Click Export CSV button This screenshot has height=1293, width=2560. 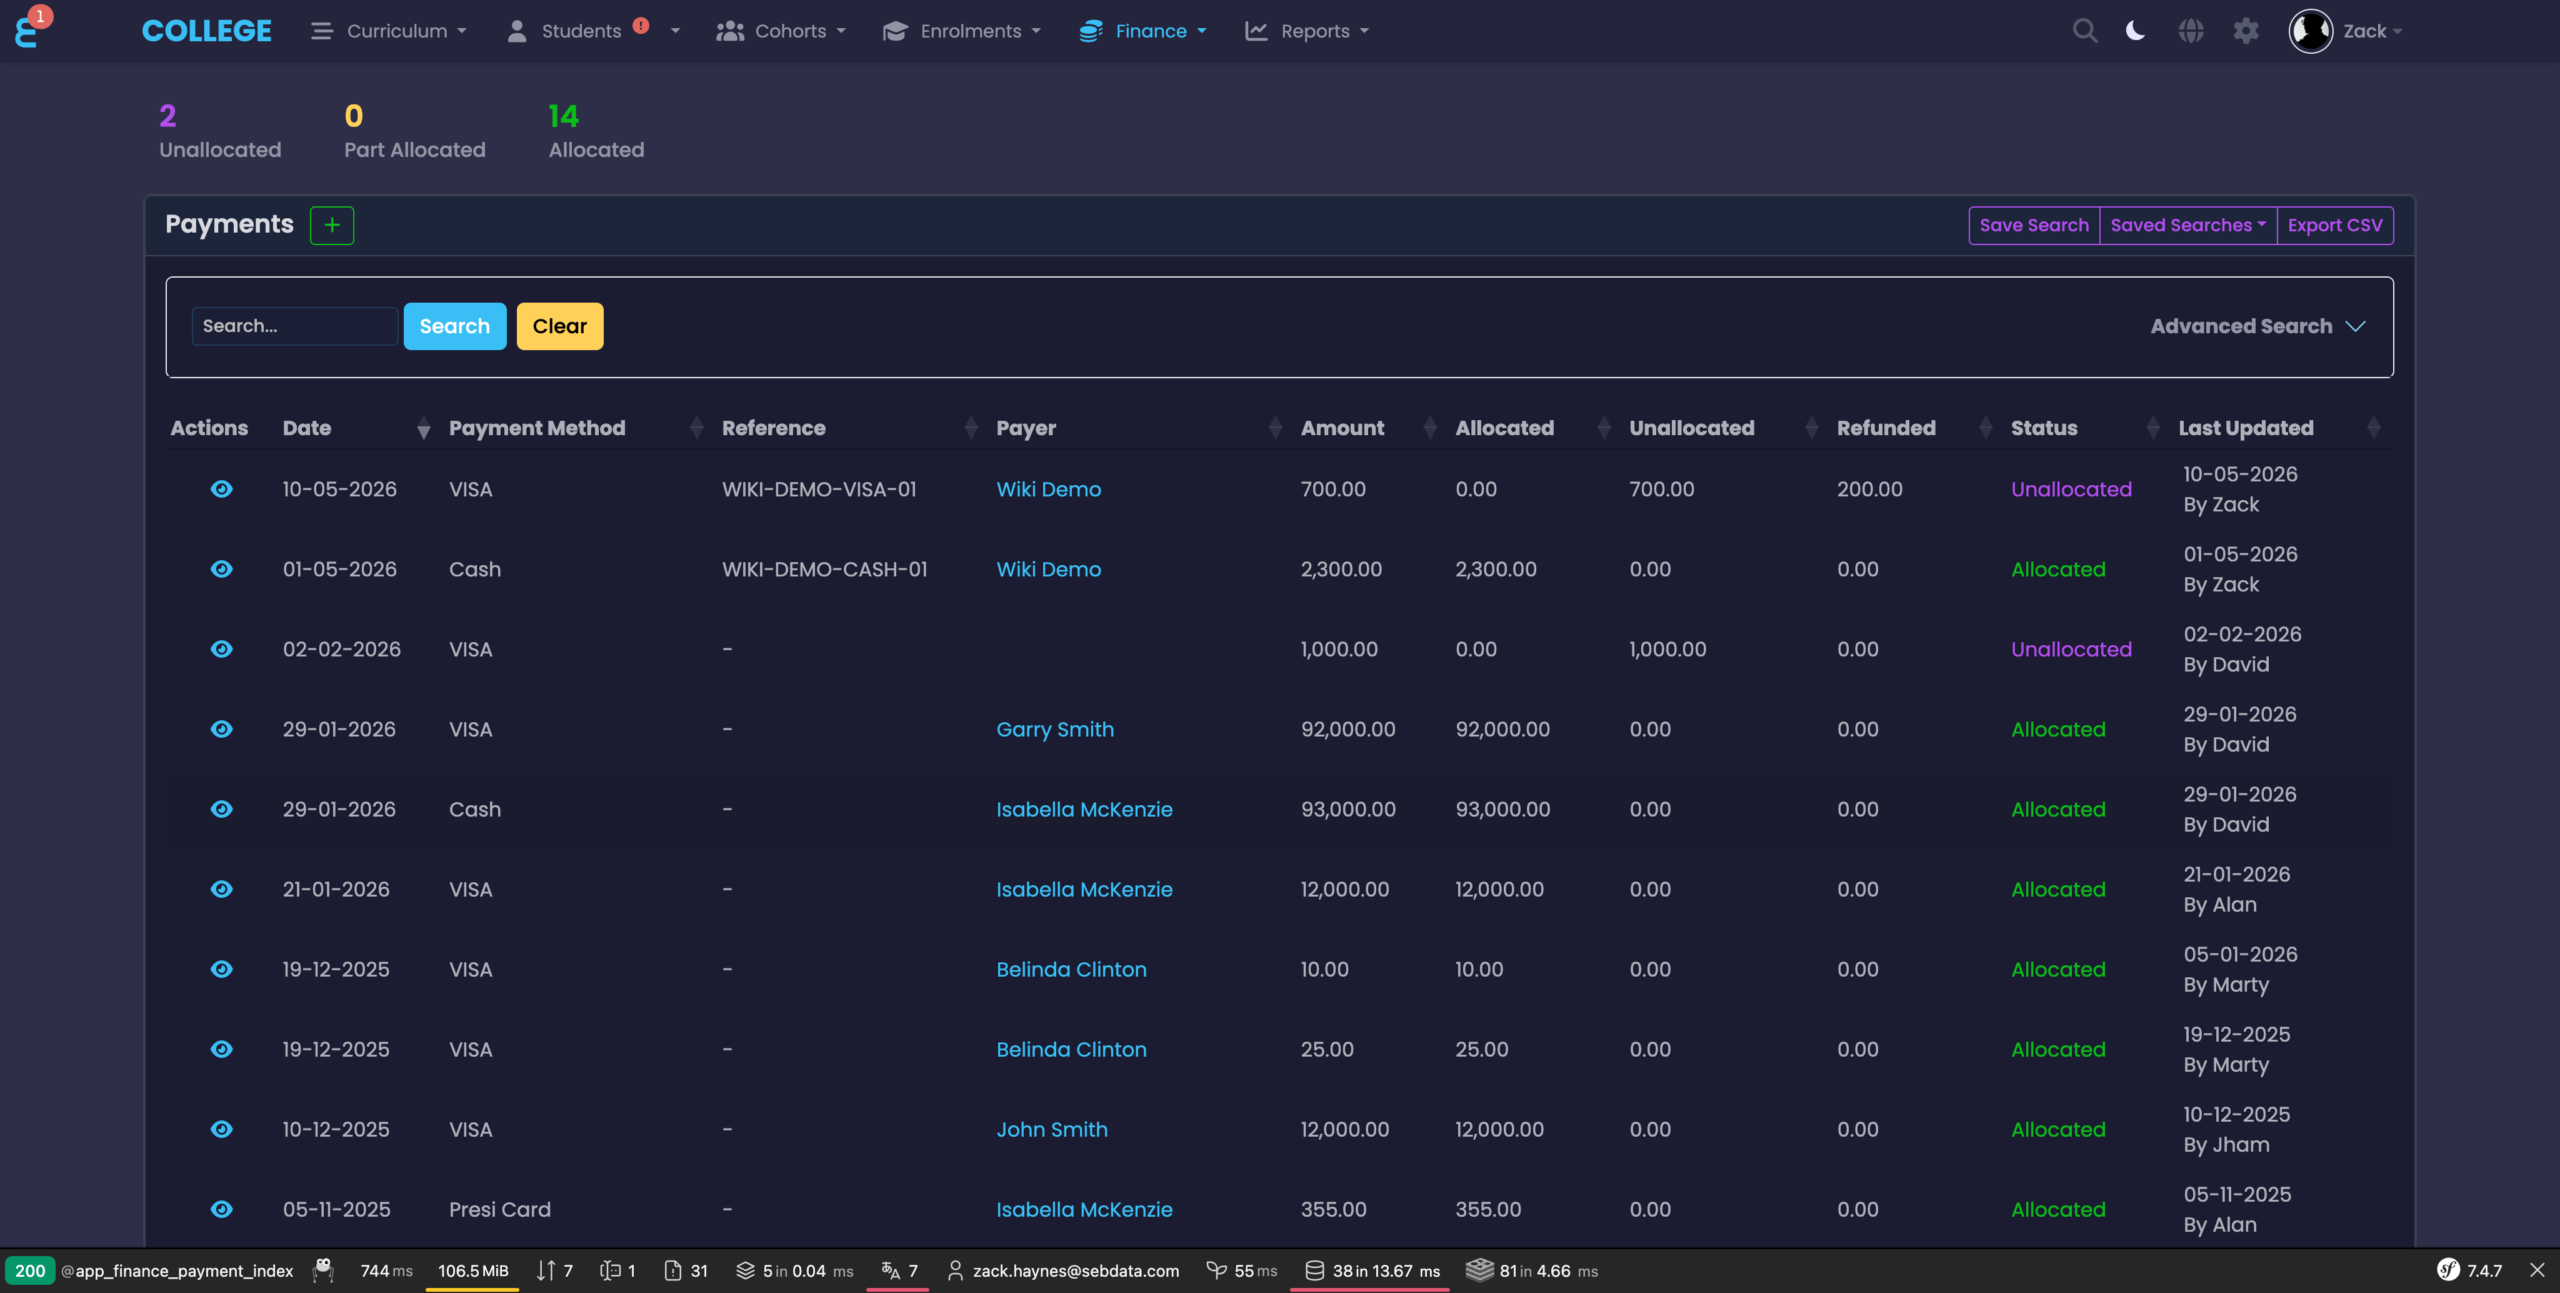click(2335, 225)
